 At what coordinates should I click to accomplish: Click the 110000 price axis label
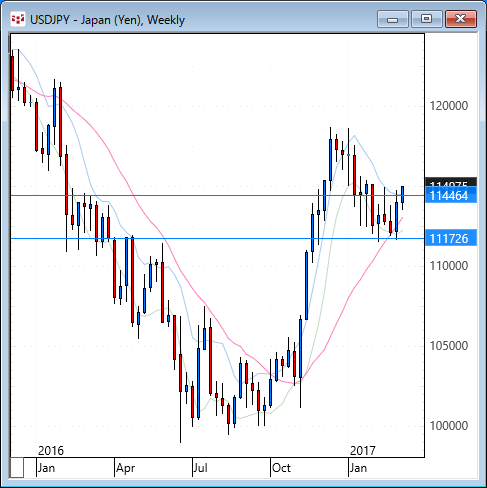point(449,266)
